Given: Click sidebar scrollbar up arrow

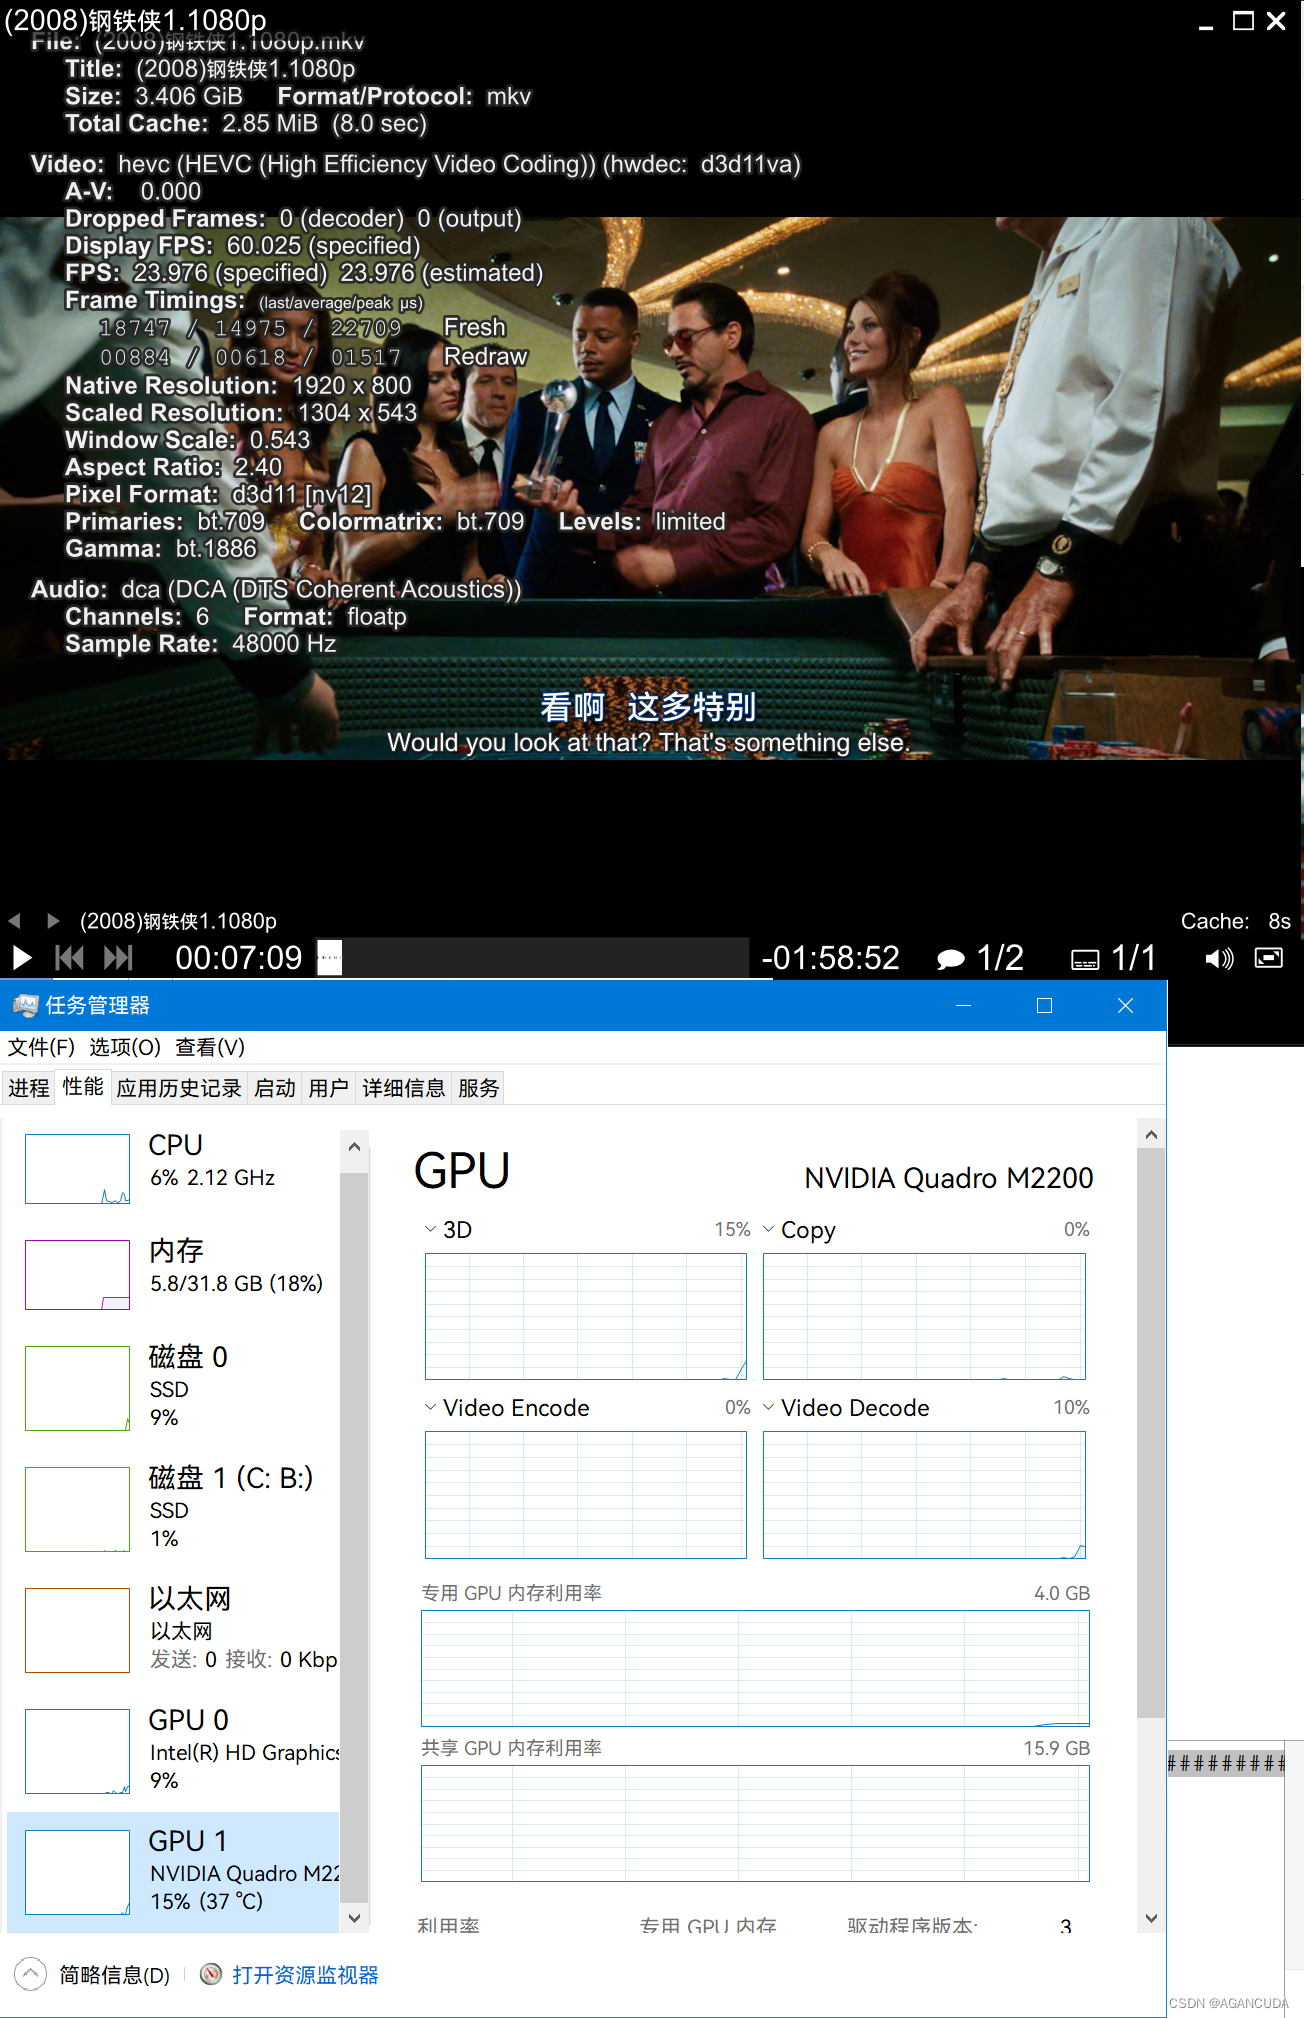Looking at the screenshot, I should point(354,1146).
